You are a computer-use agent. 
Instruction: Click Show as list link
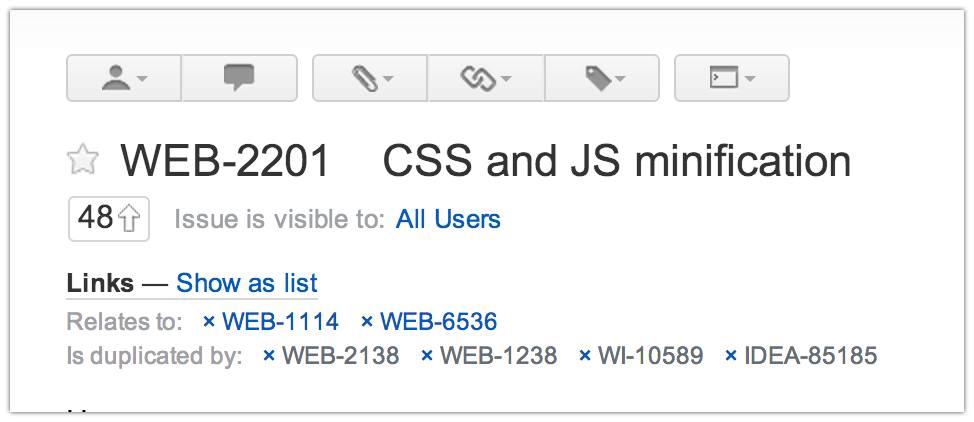coord(247,283)
